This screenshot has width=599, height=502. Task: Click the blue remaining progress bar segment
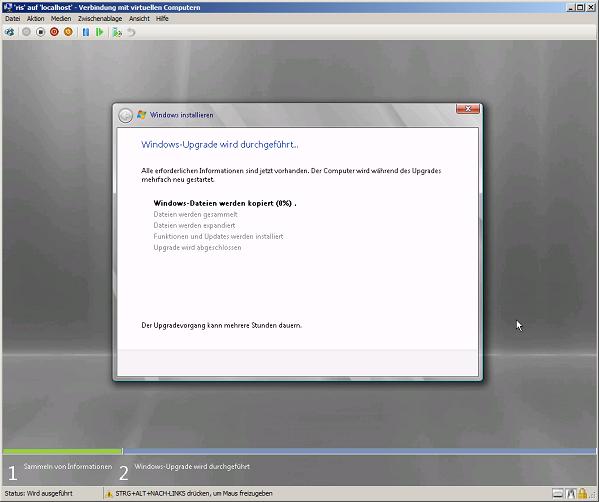pos(359,451)
